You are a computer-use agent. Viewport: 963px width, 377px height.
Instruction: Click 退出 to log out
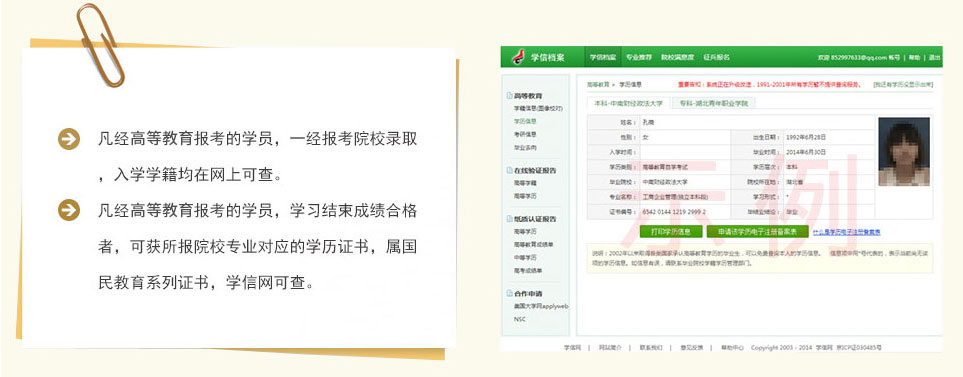click(934, 57)
